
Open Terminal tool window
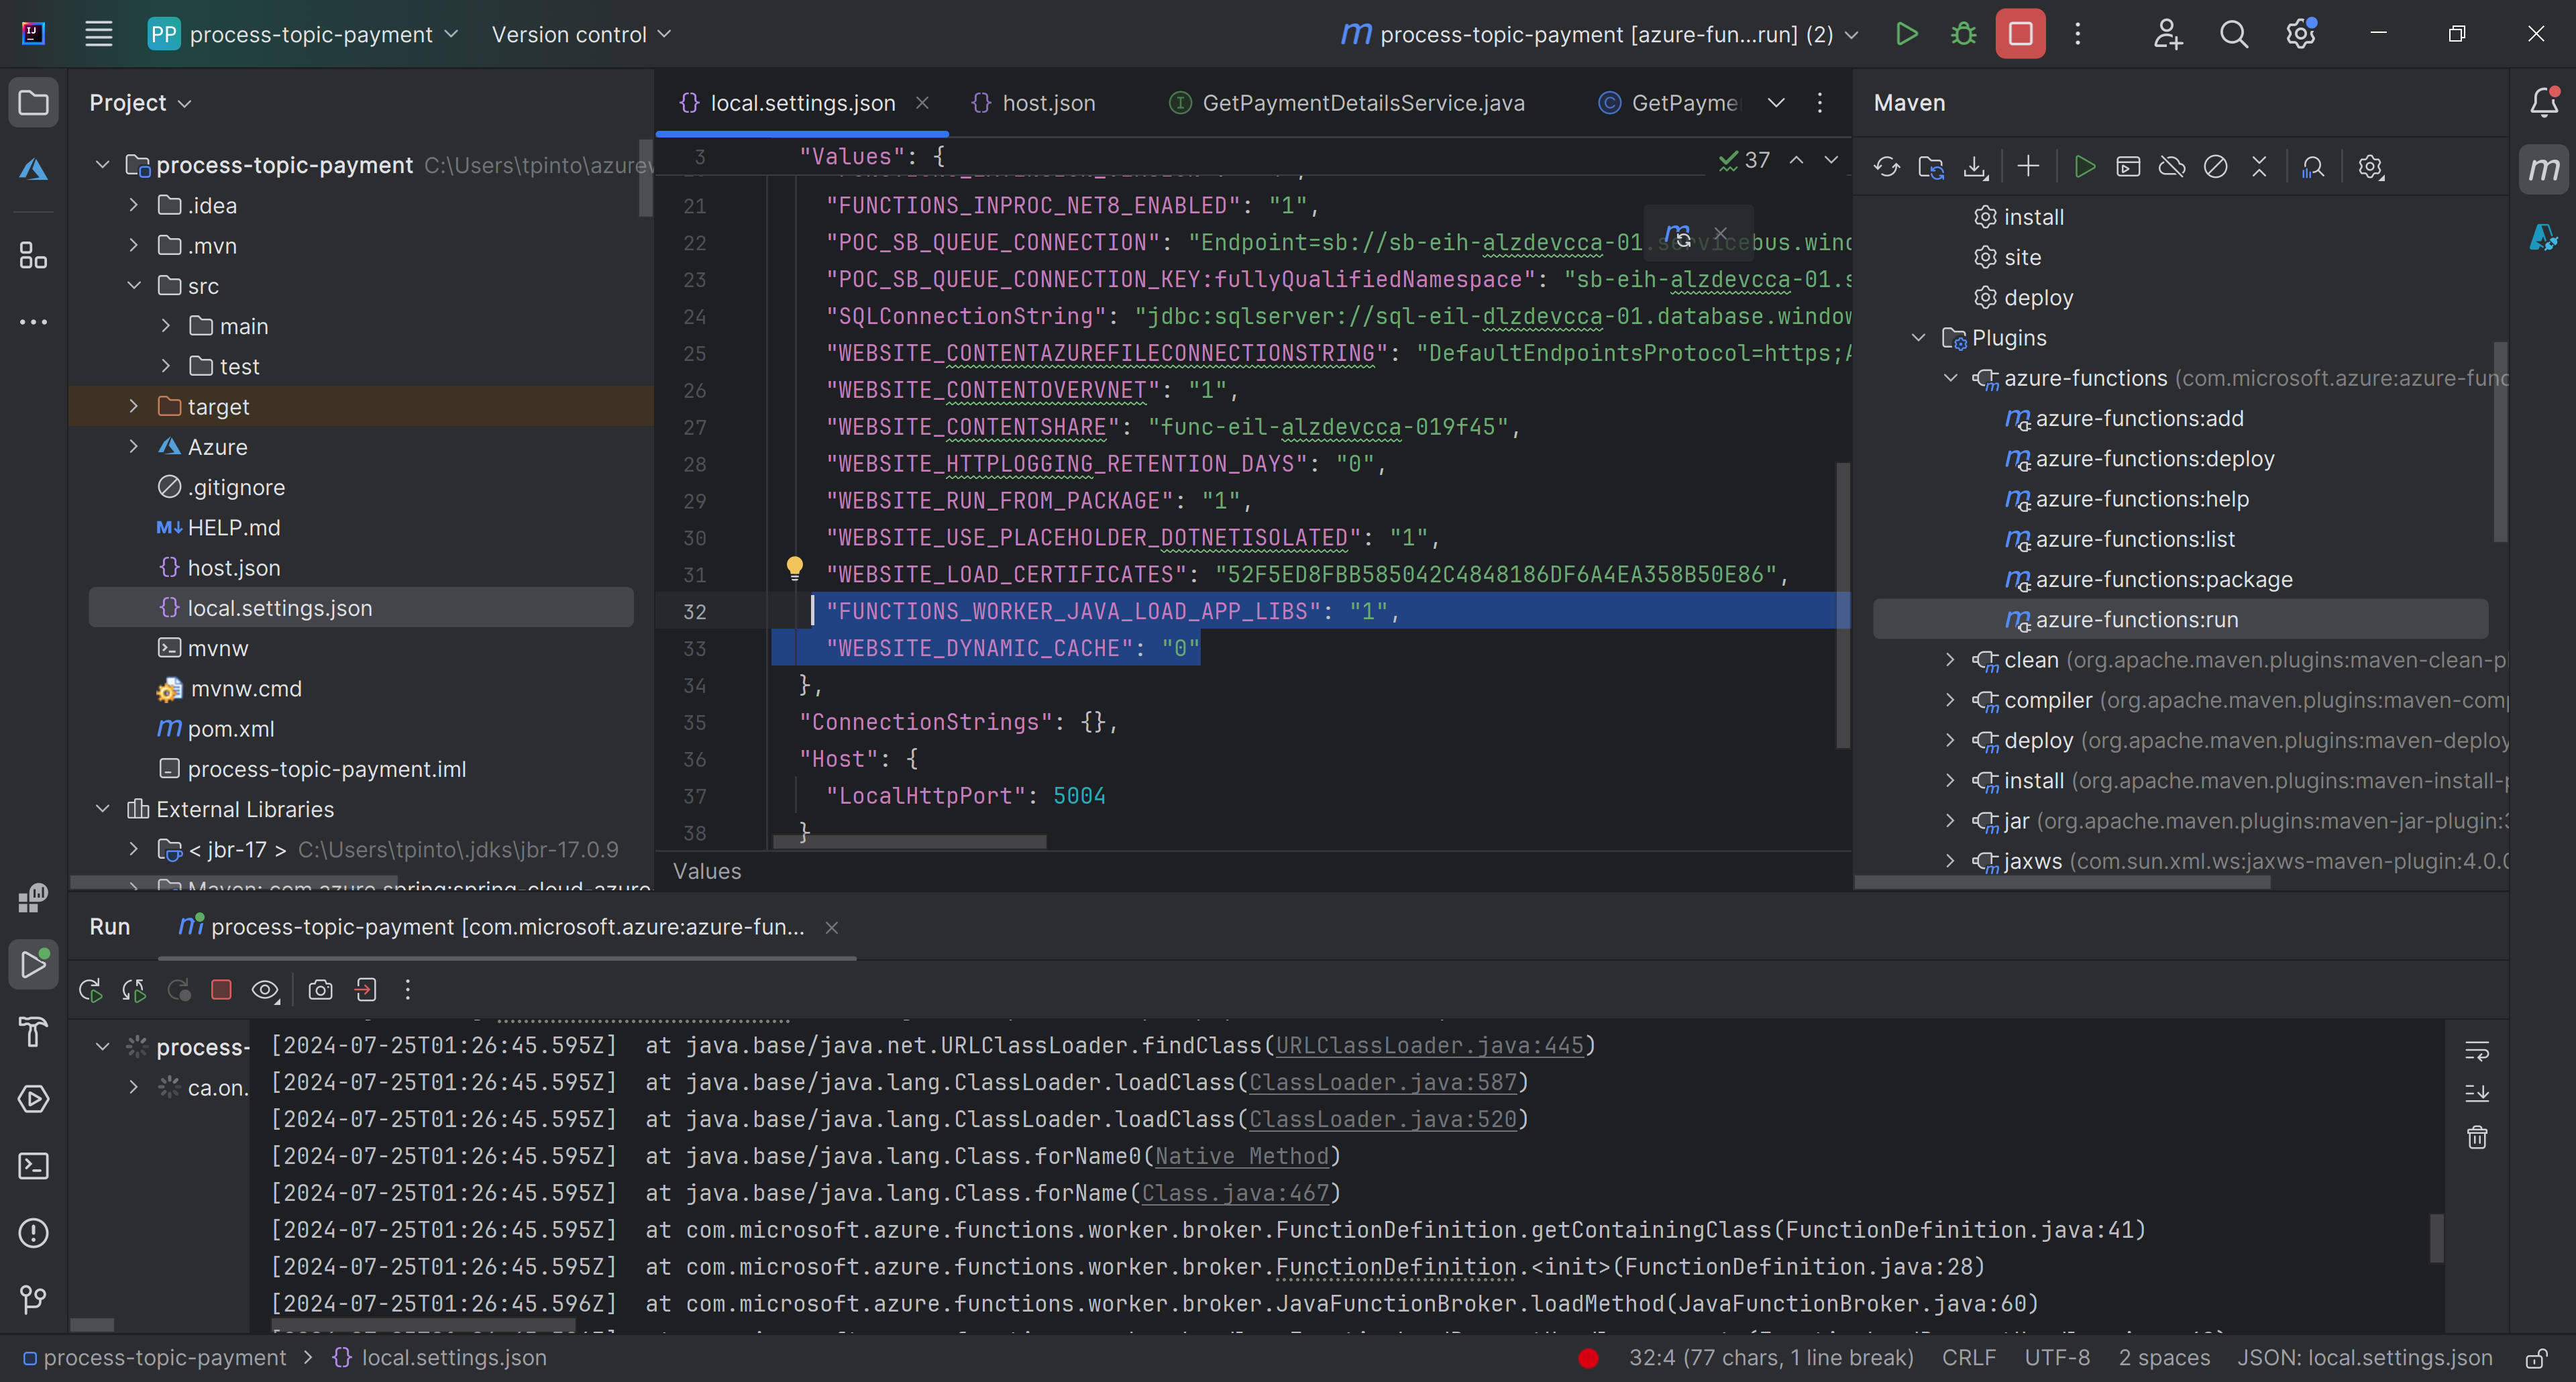33,1166
